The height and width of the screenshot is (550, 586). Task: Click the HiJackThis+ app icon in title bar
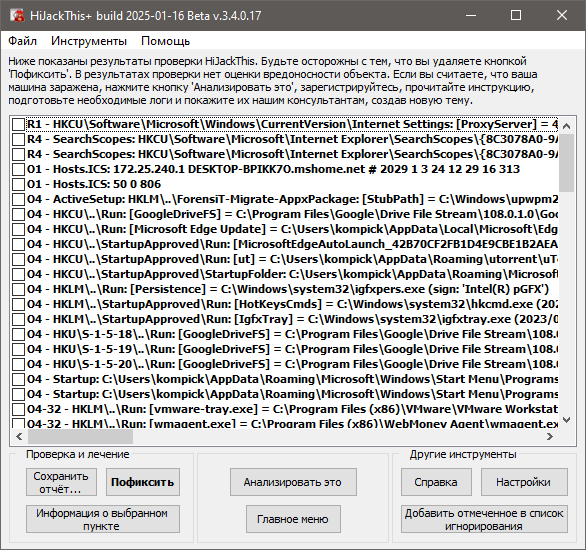pos(17,15)
